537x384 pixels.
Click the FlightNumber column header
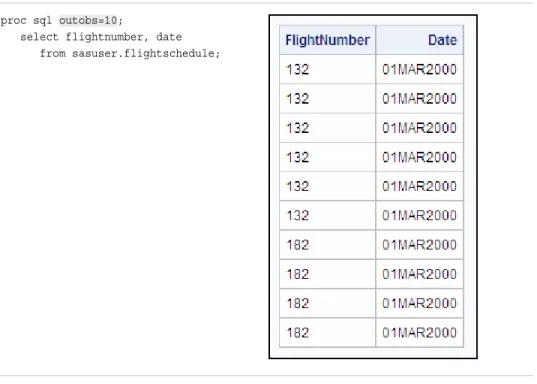point(327,40)
